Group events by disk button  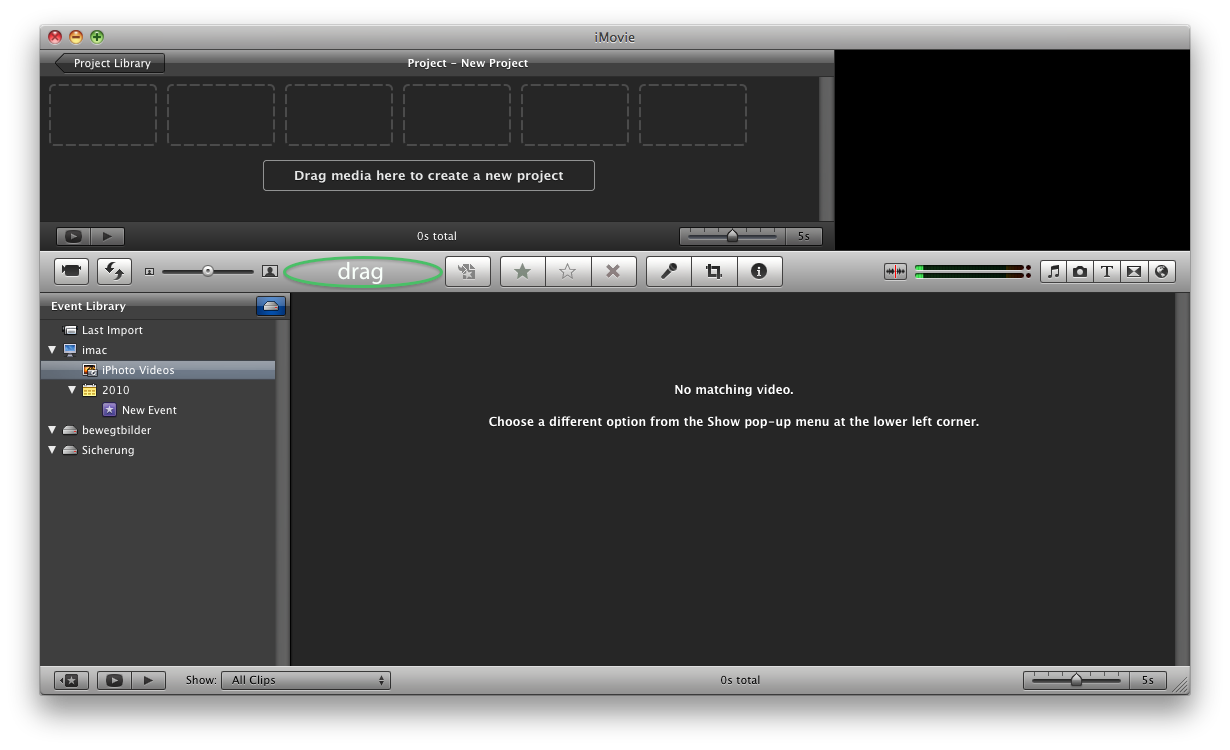[x=271, y=306]
